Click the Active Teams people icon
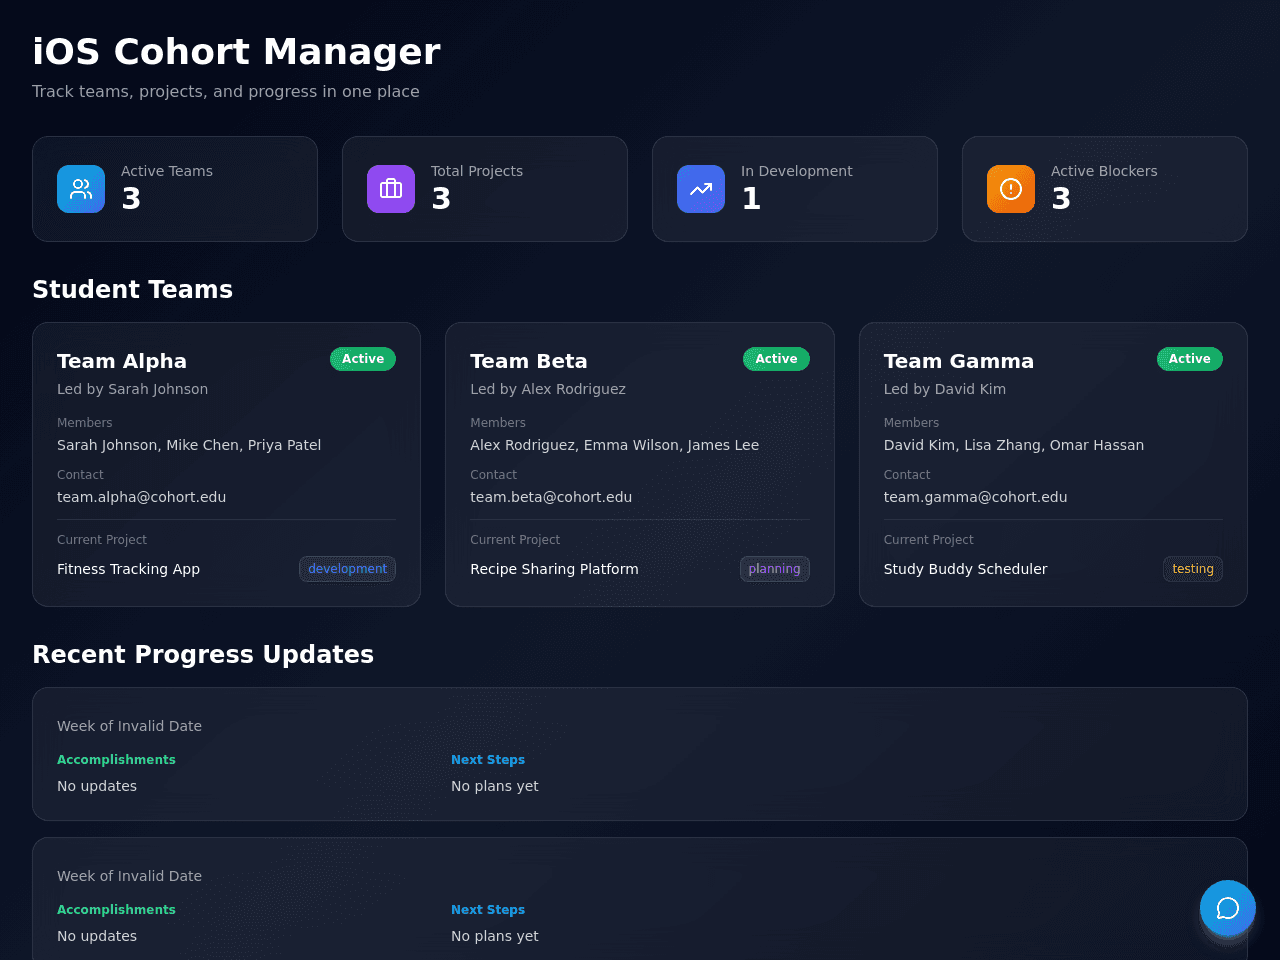Screen dimensions: 1280x960 (81, 189)
